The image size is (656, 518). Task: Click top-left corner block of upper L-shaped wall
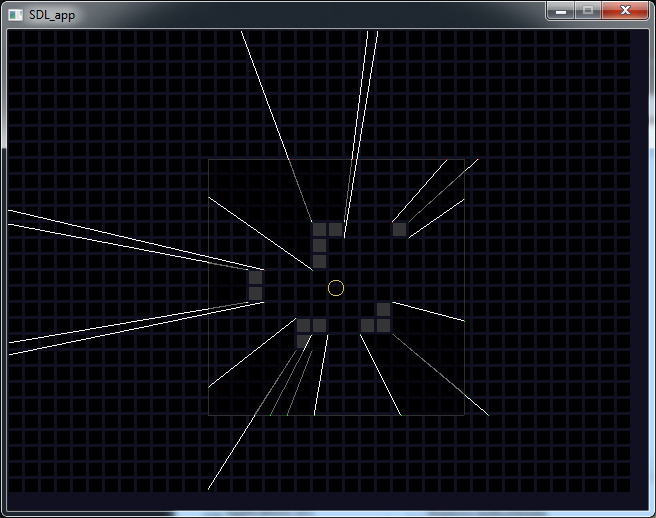click(x=319, y=229)
